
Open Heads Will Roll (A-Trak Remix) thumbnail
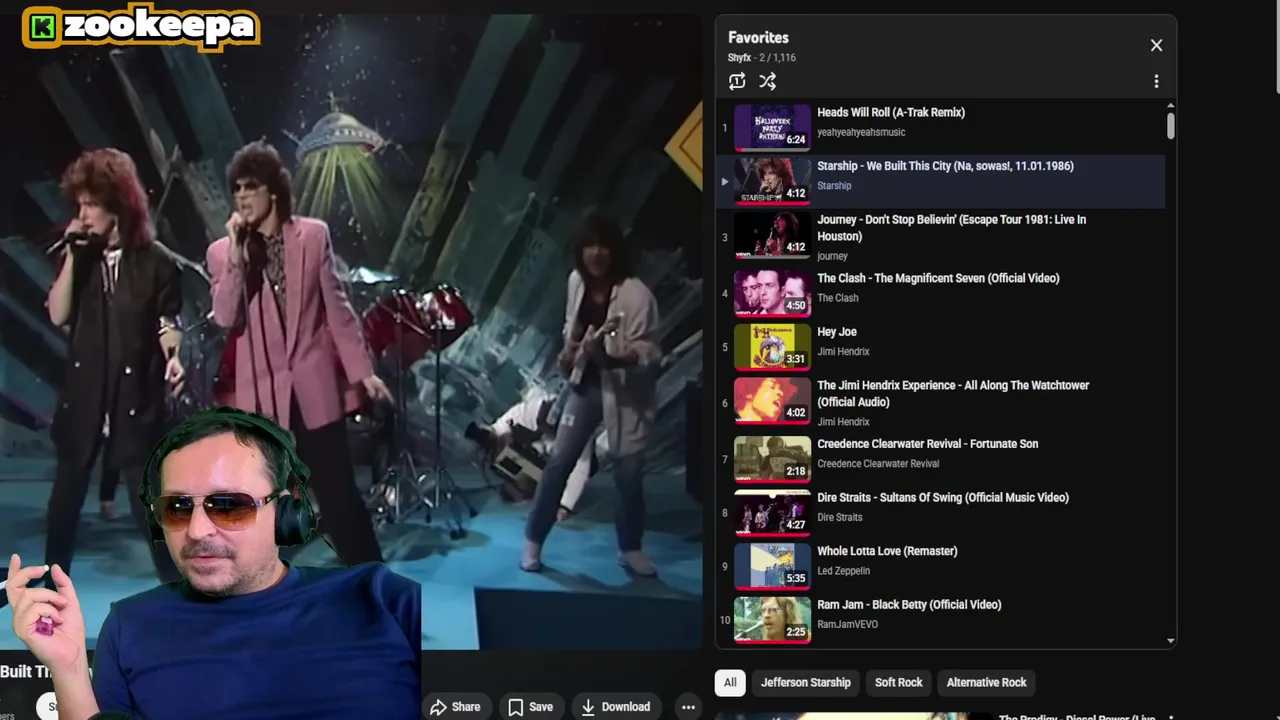(773, 127)
